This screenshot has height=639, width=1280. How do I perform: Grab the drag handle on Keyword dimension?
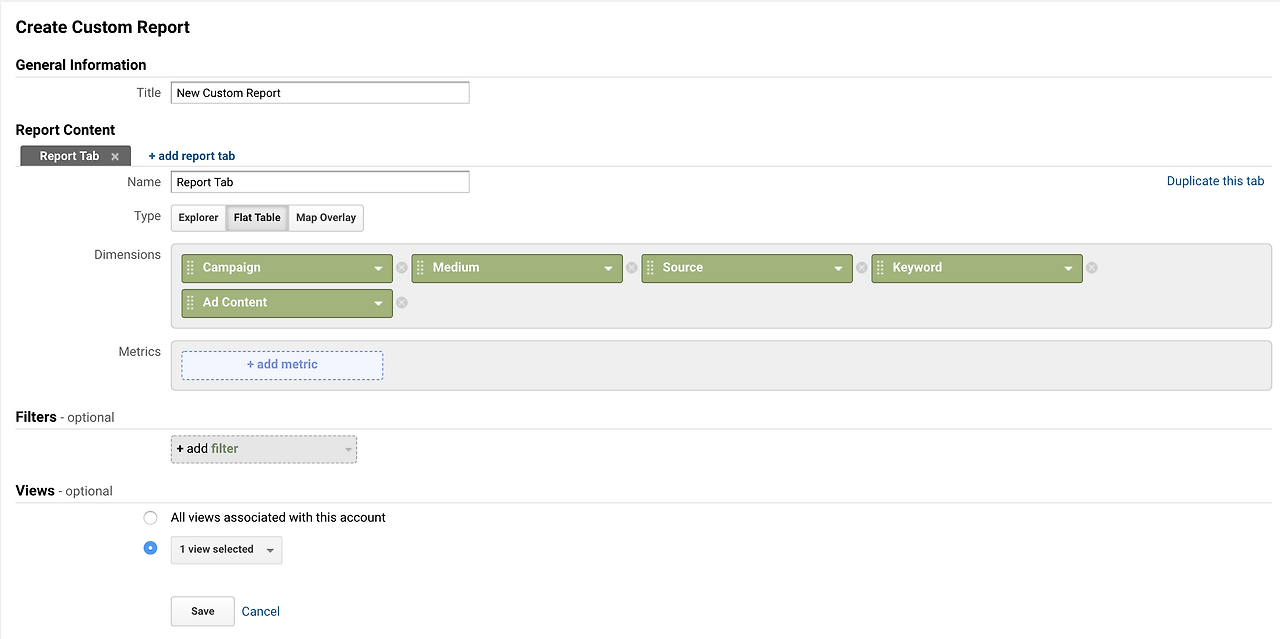point(880,268)
